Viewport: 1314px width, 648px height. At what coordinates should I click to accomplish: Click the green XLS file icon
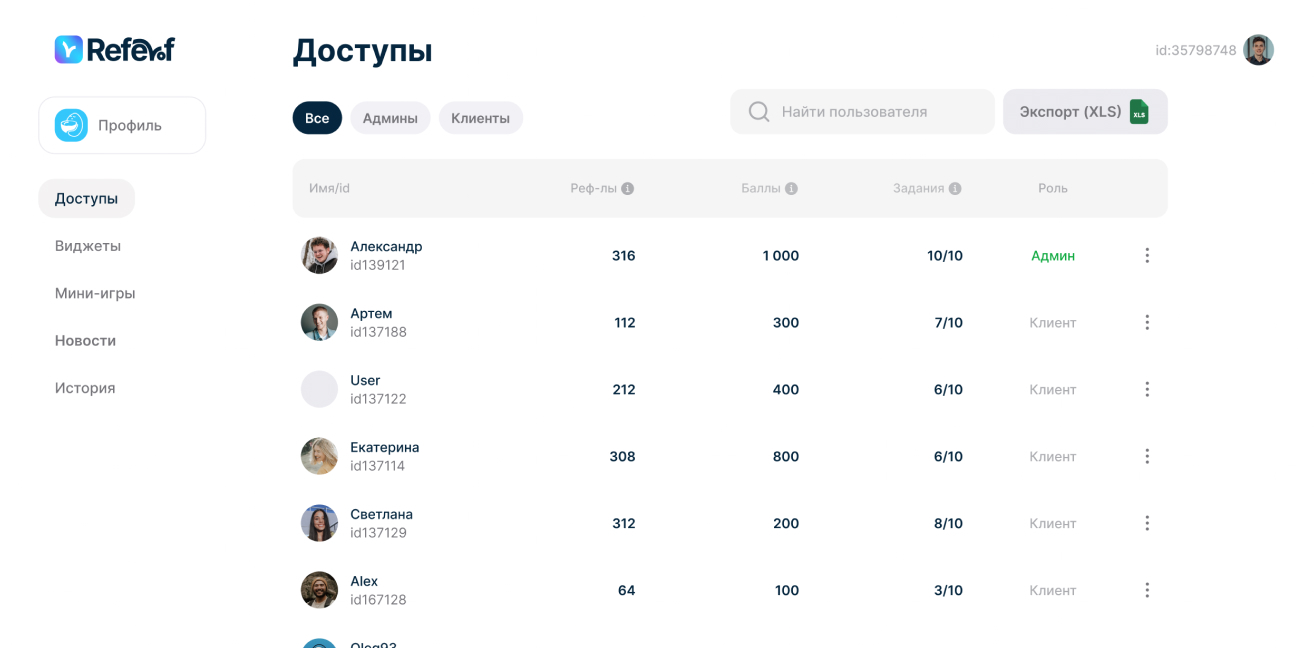1139,112
